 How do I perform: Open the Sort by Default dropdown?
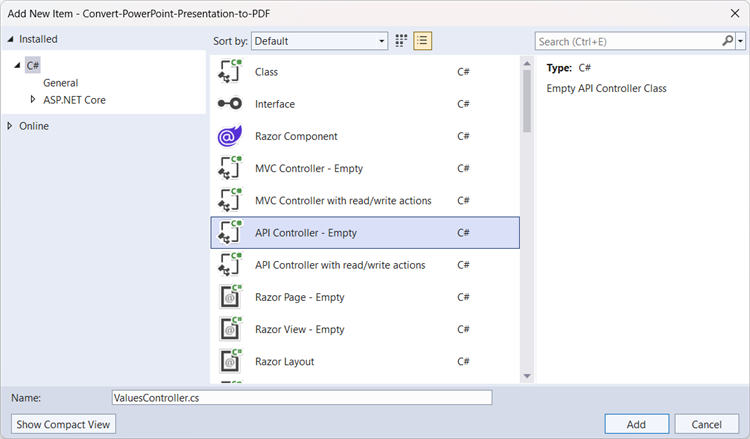[319, 41]
